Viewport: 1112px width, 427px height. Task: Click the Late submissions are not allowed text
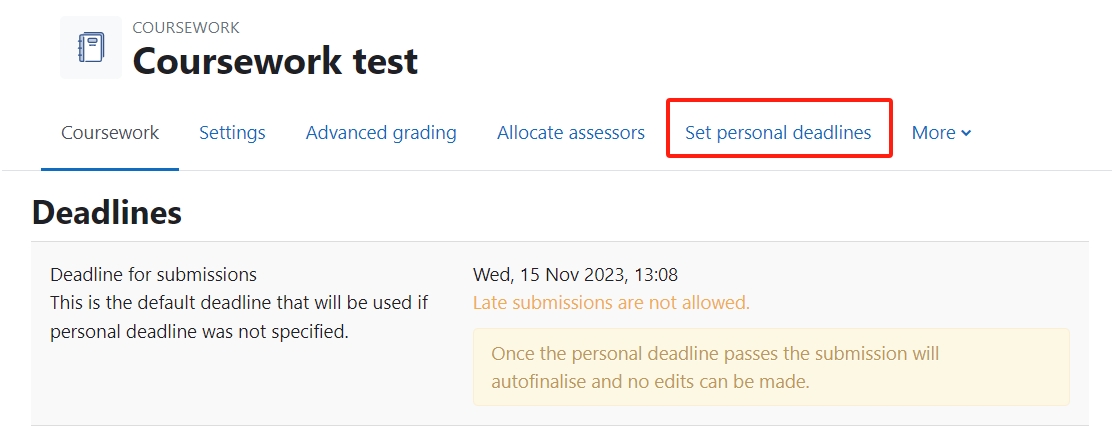[611, 303]
